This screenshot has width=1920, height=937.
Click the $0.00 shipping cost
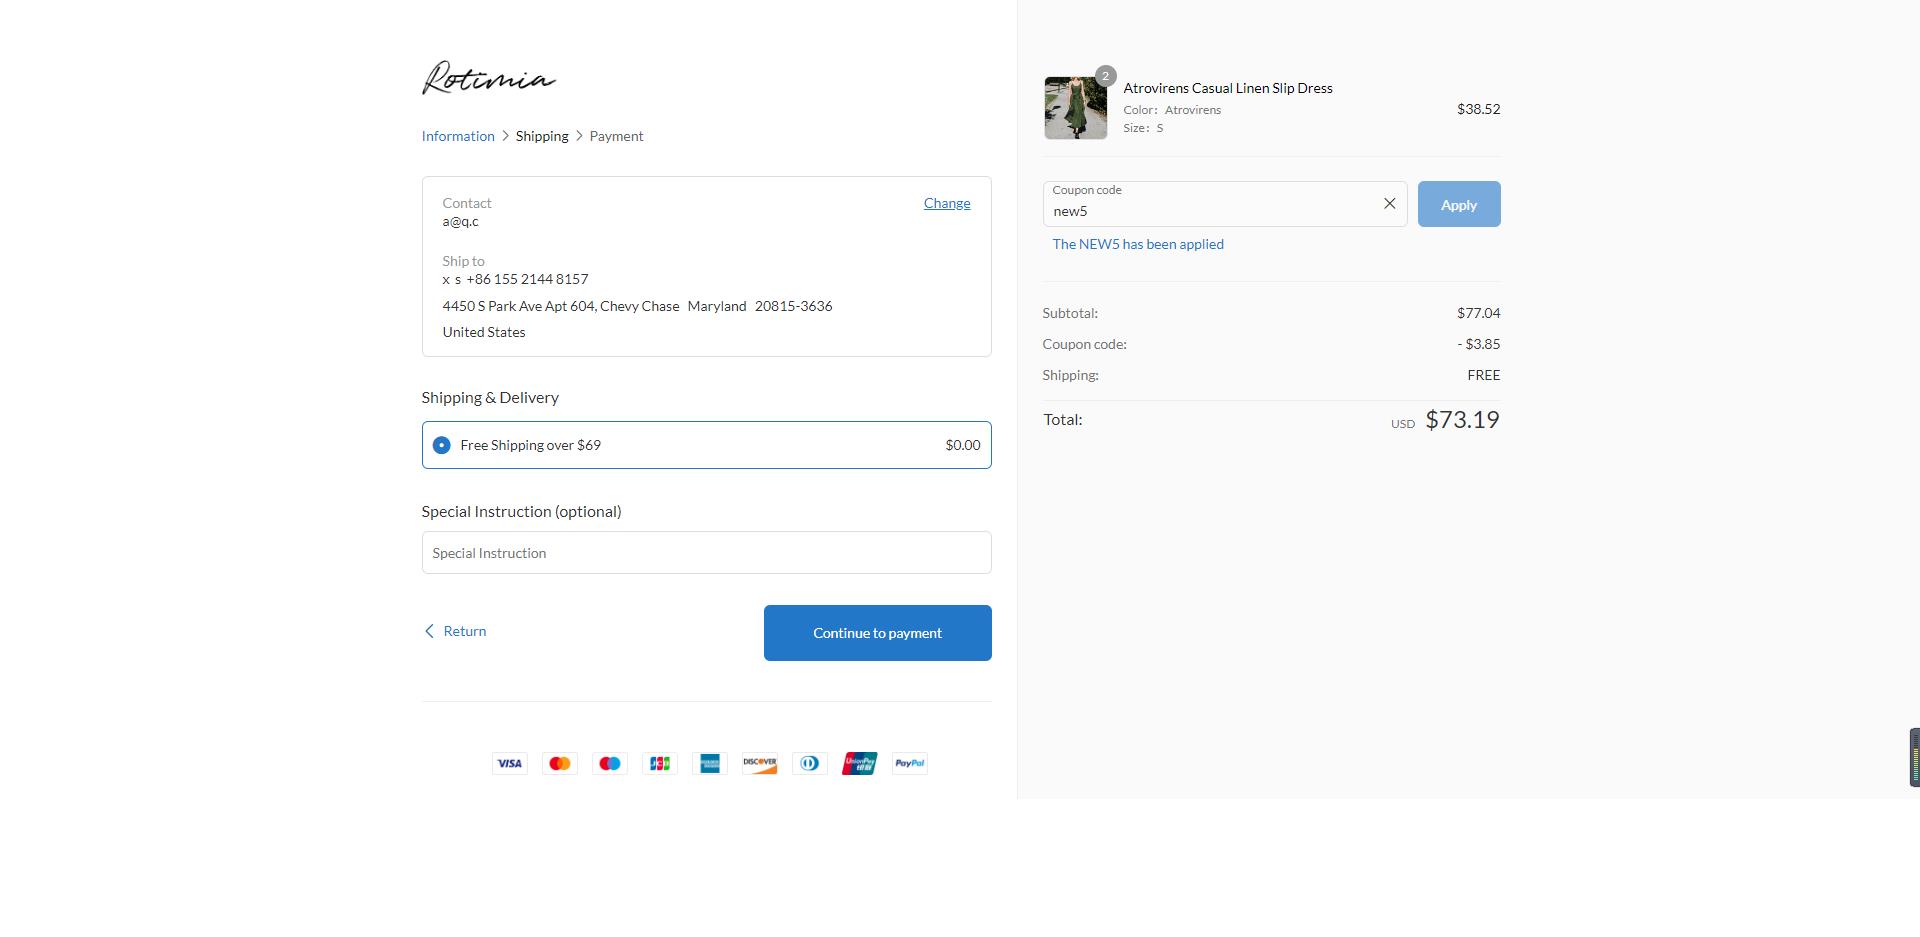tap(963, 445)
